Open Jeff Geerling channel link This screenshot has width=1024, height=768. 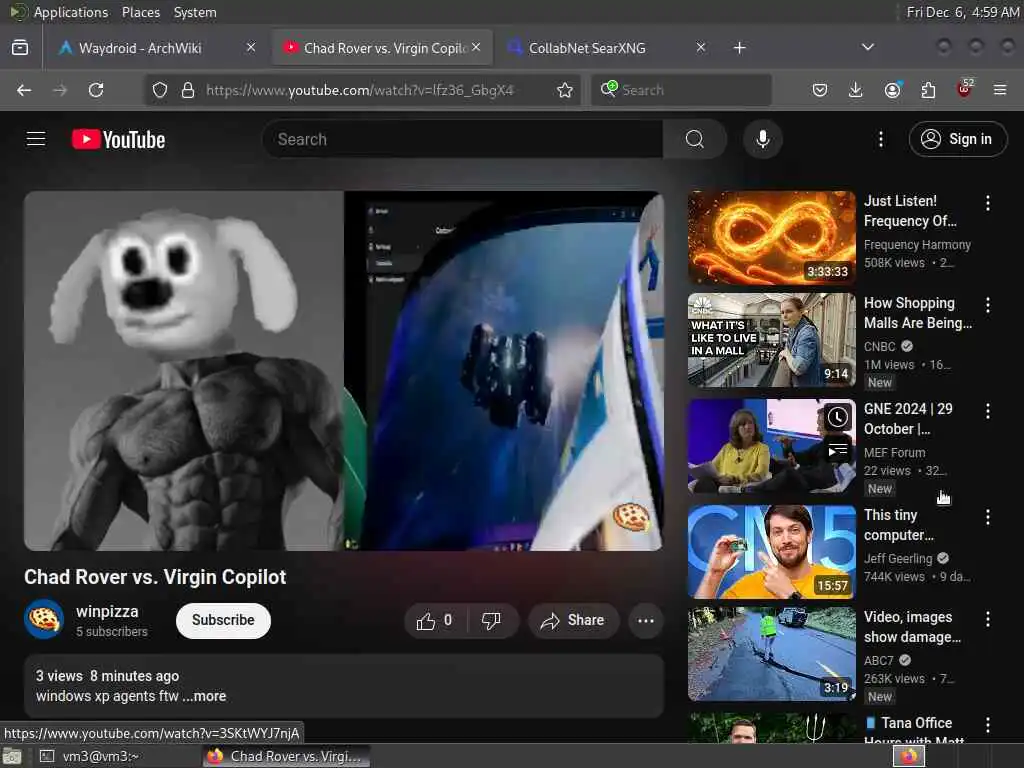point(898,558)
